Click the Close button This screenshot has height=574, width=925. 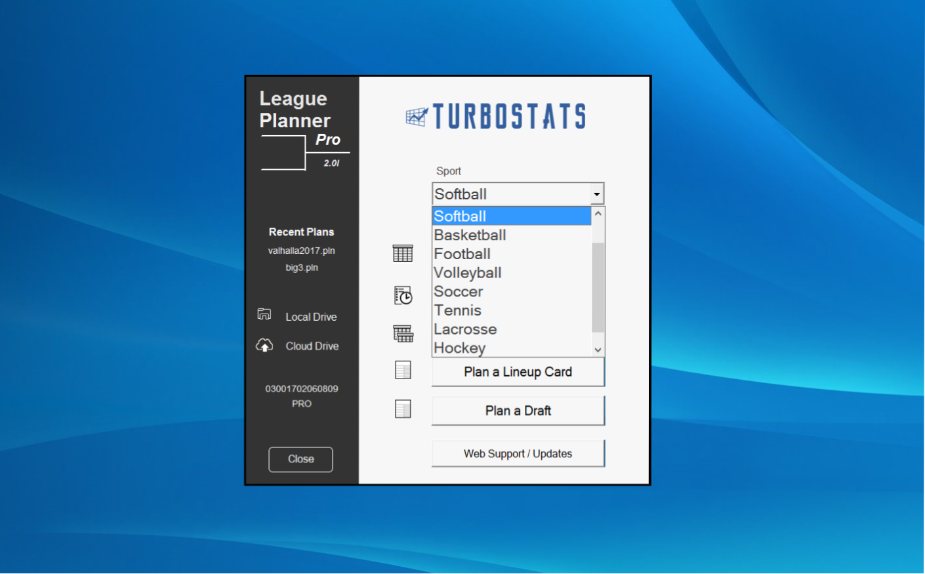tap(301, 459)
